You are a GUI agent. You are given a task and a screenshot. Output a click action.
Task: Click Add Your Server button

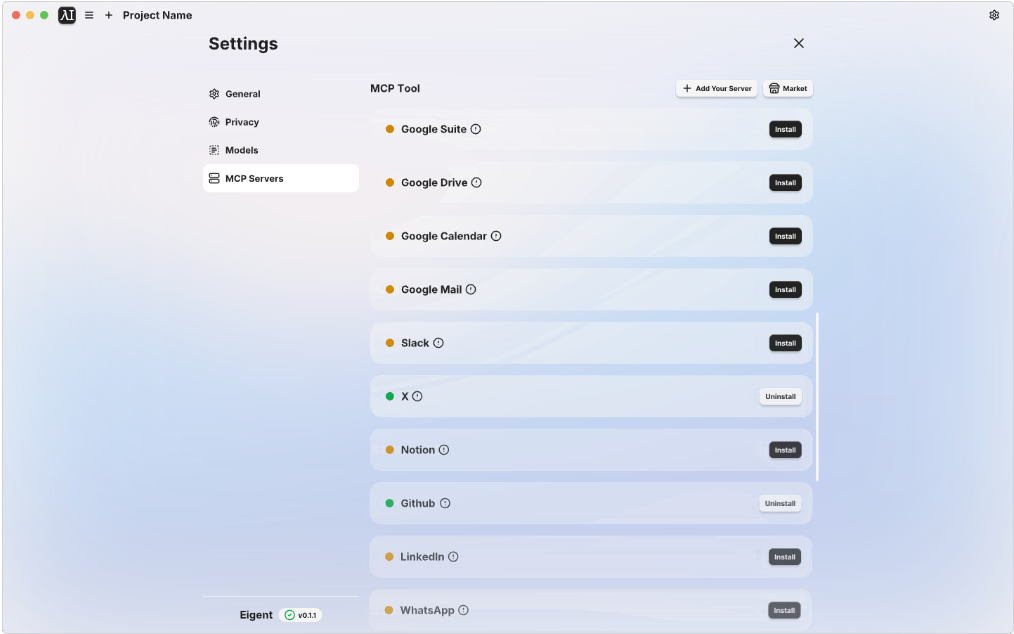tap(717, 89)
